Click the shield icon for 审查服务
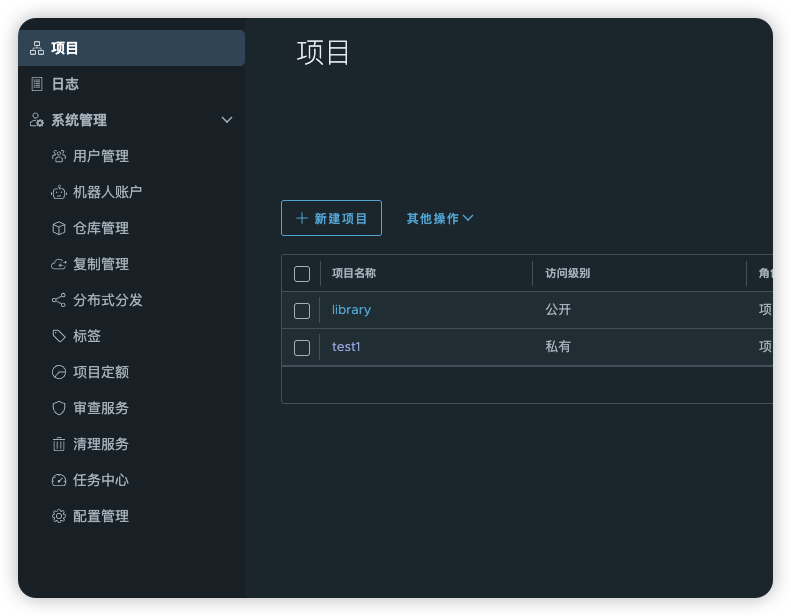The image size is (791, 616). (59, 408)
